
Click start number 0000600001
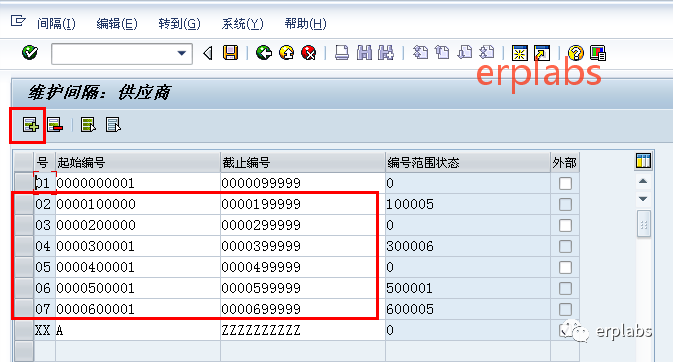(x=96, y=309)
